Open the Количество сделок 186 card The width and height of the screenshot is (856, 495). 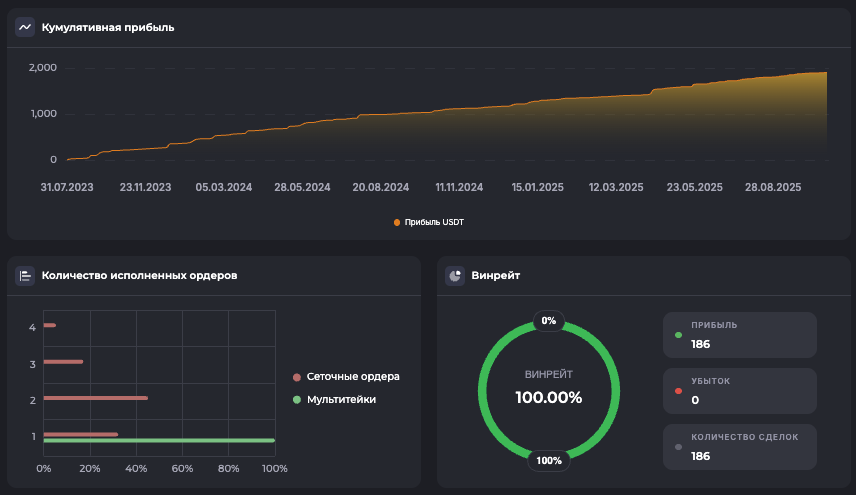(739, 447)
